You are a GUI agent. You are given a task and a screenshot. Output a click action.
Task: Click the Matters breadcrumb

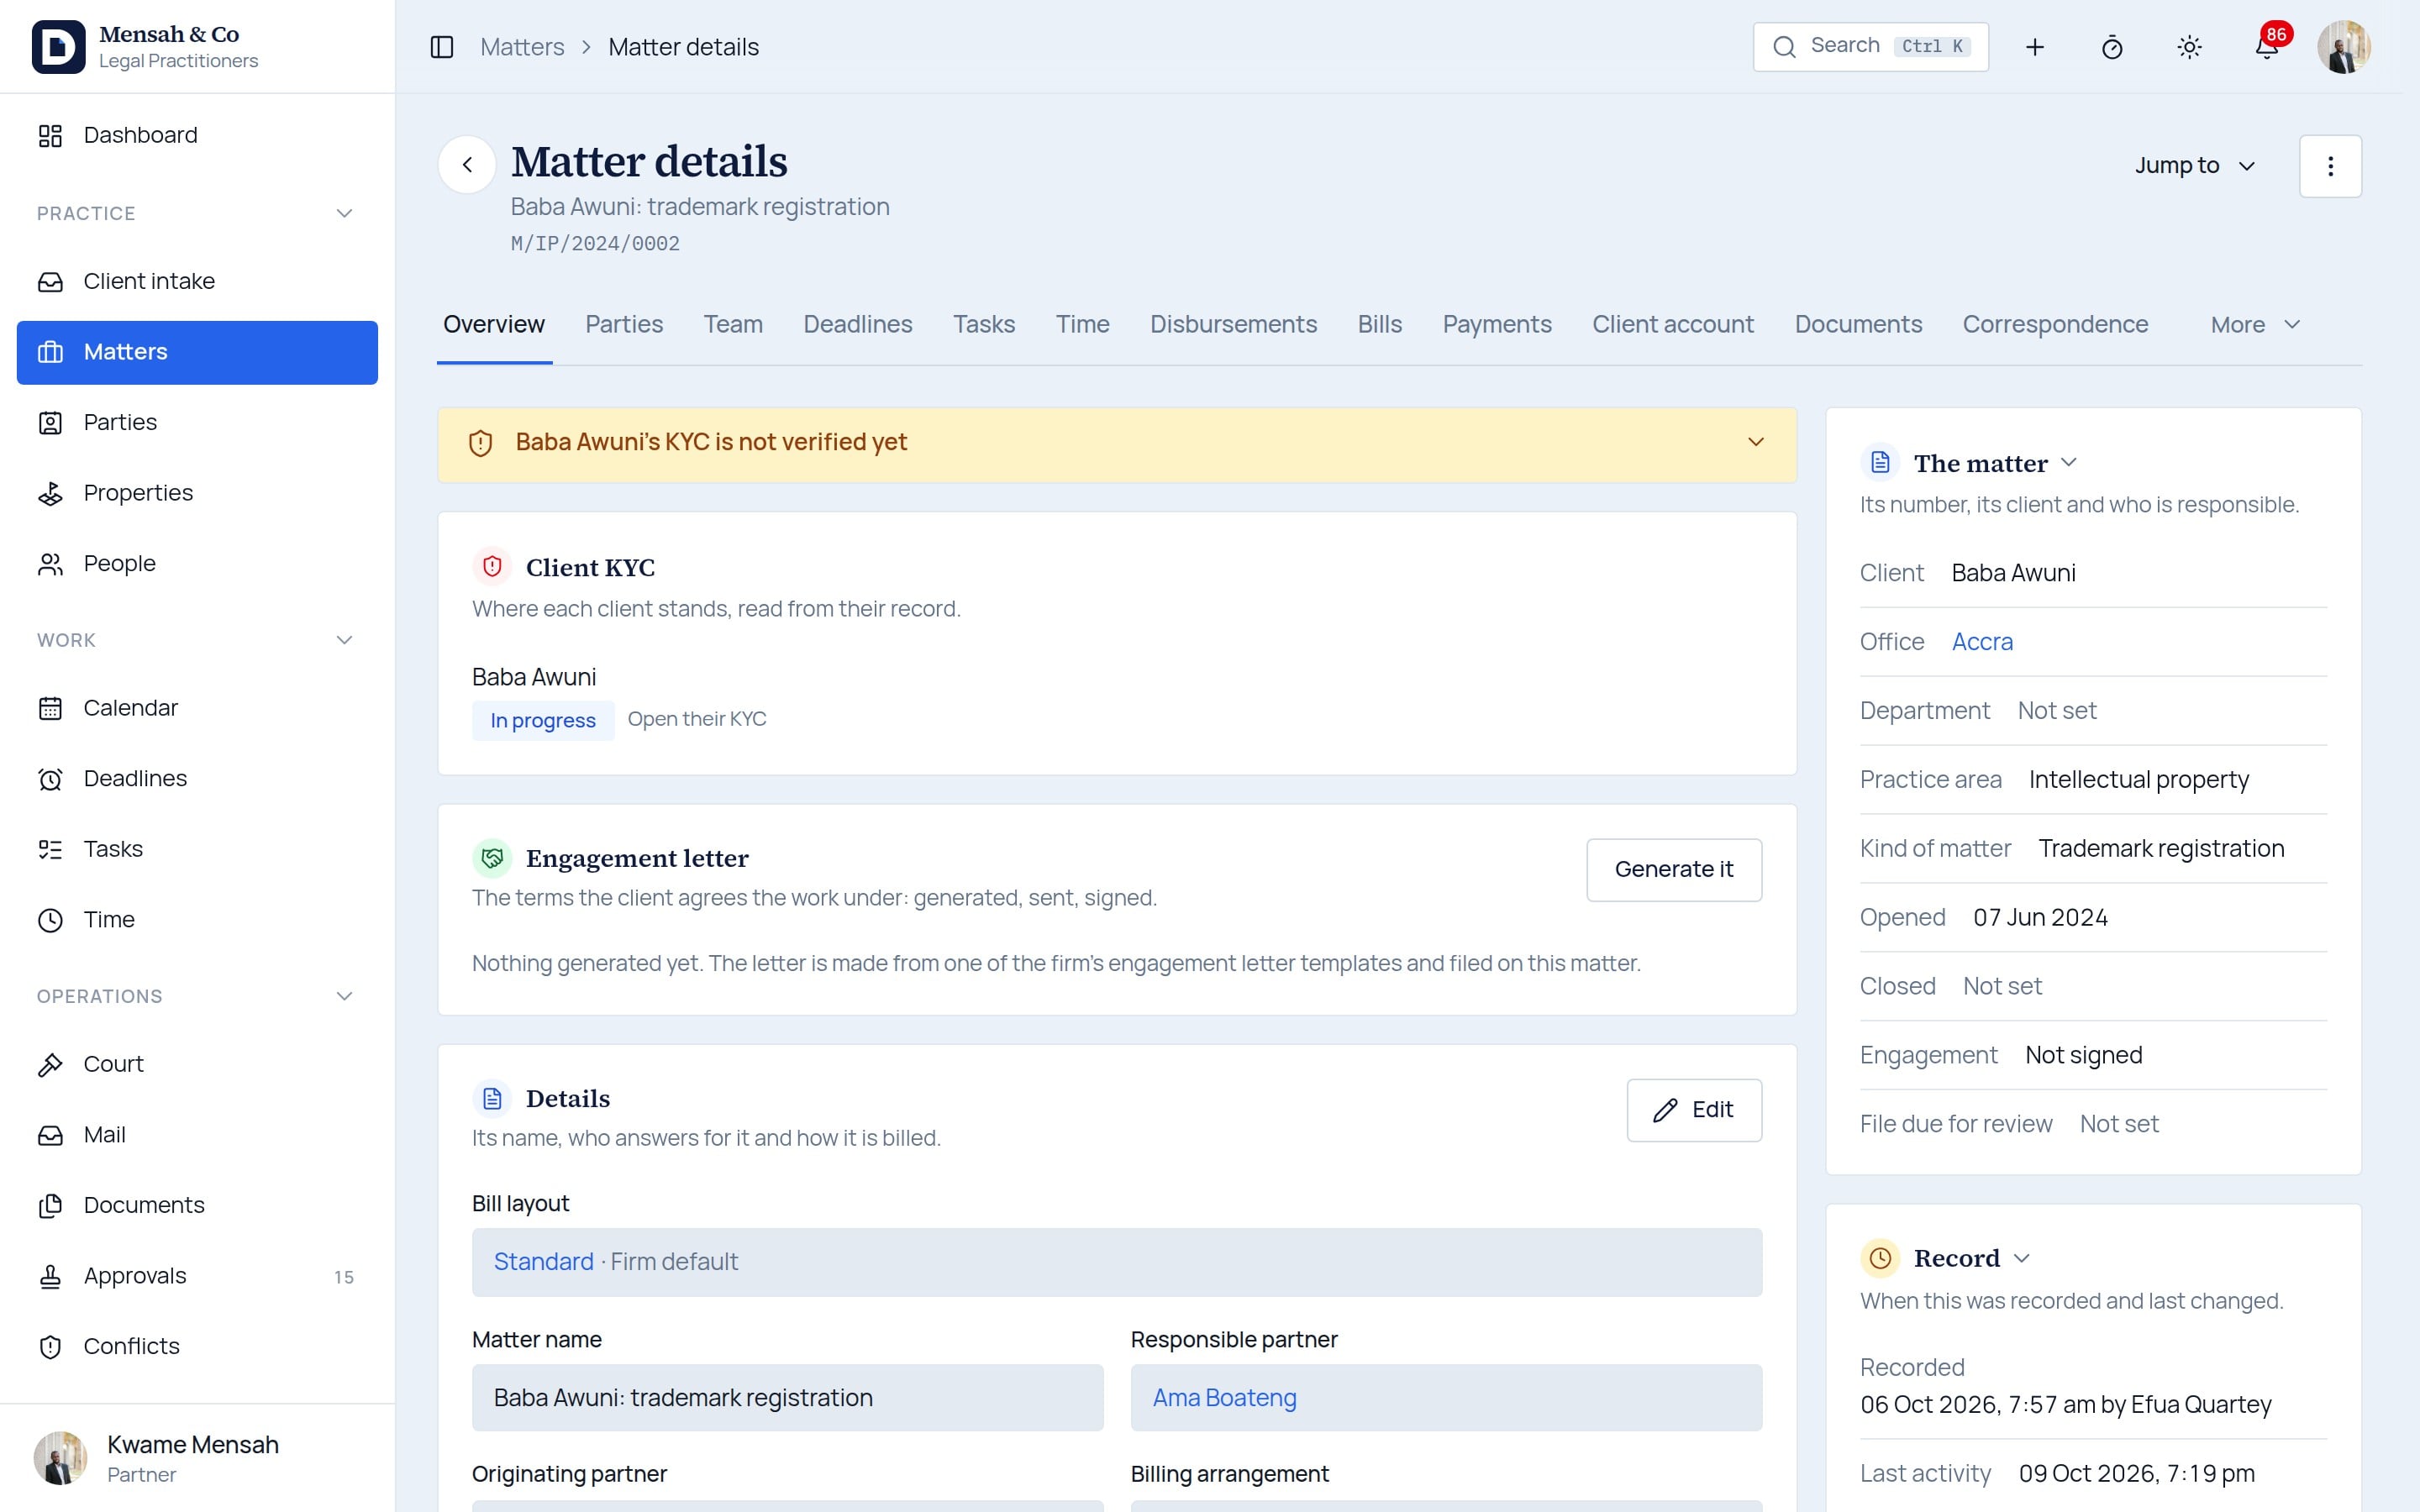pyautogui.click(x=522, y=47)
